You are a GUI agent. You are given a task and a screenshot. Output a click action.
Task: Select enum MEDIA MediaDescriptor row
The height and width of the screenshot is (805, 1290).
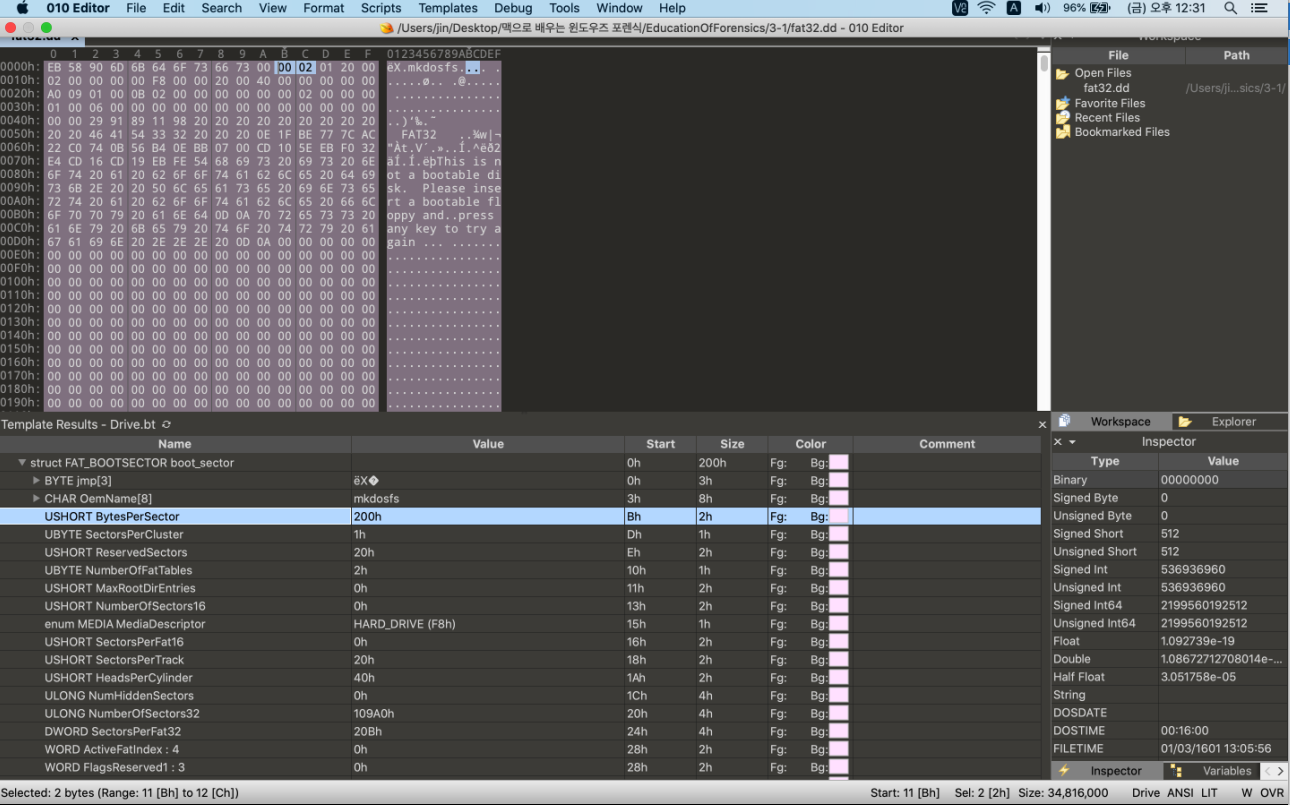tap(520, 624)
